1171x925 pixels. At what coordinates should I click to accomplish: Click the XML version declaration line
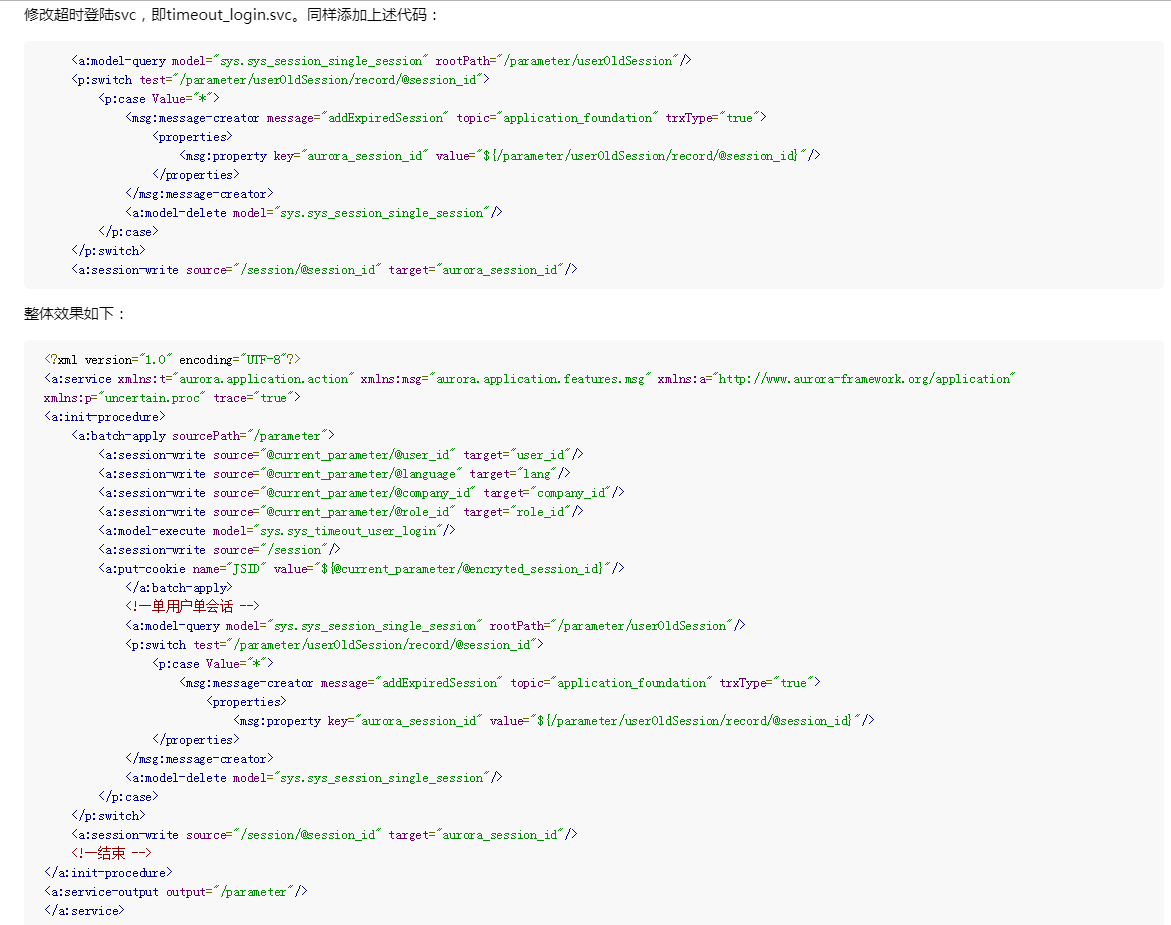172,360
